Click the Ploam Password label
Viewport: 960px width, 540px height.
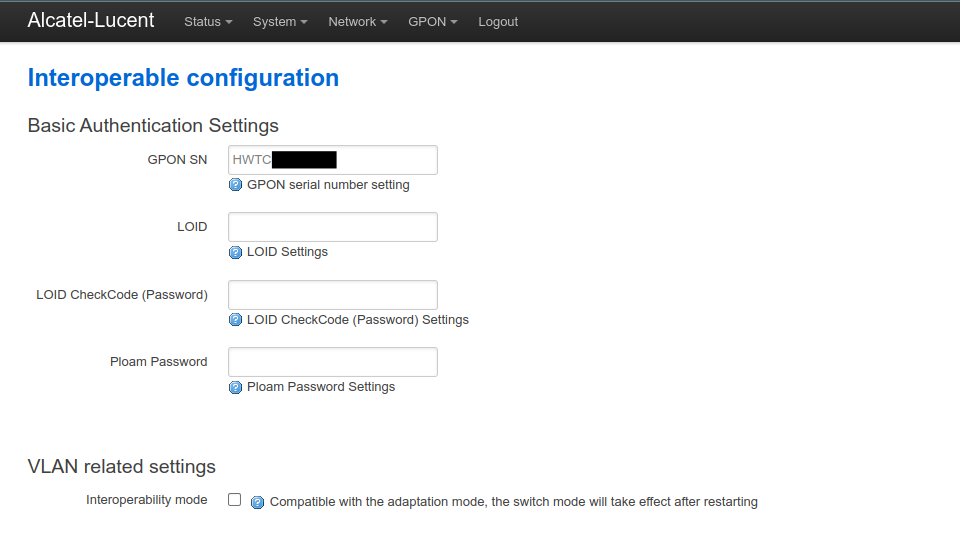click(159, 362)
